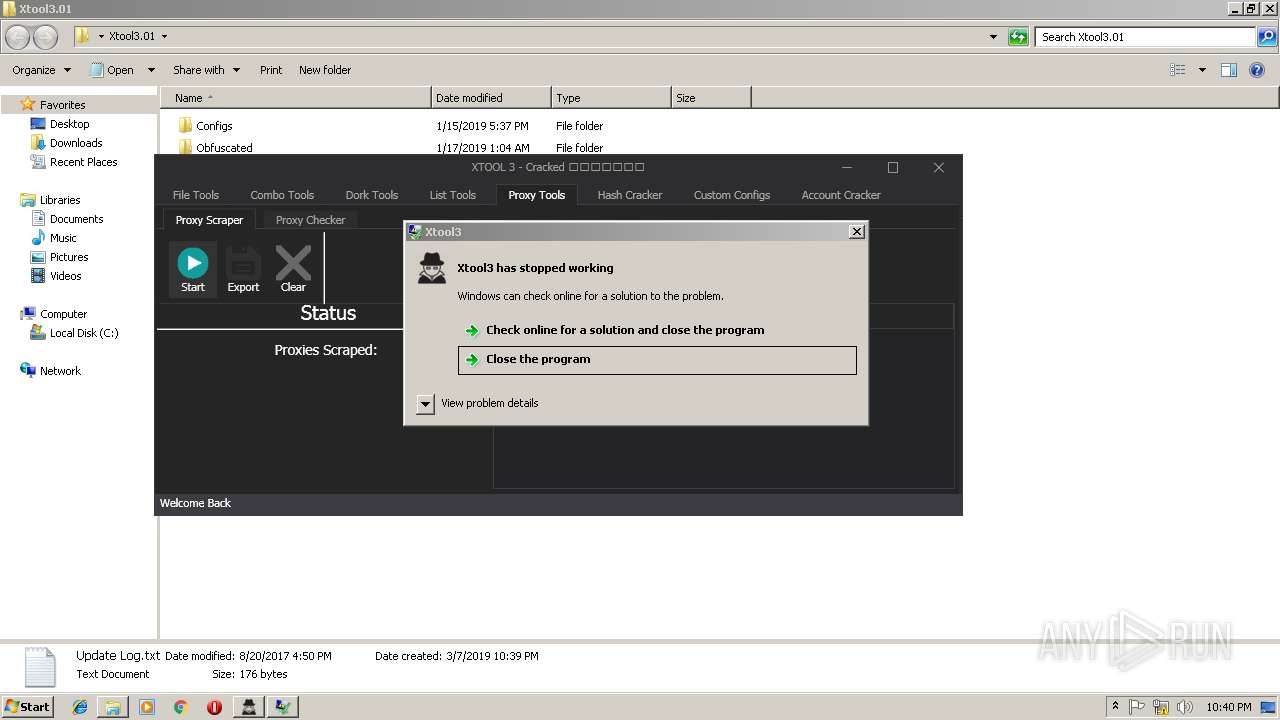Expand the Xtool3.01 breadcrumb dropdown arrow
Screen dimensions: 1280x720
[x=164, y=37]
